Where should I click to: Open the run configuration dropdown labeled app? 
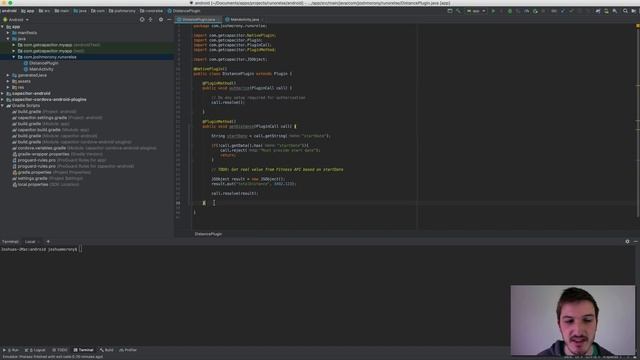tap(476, 11)
